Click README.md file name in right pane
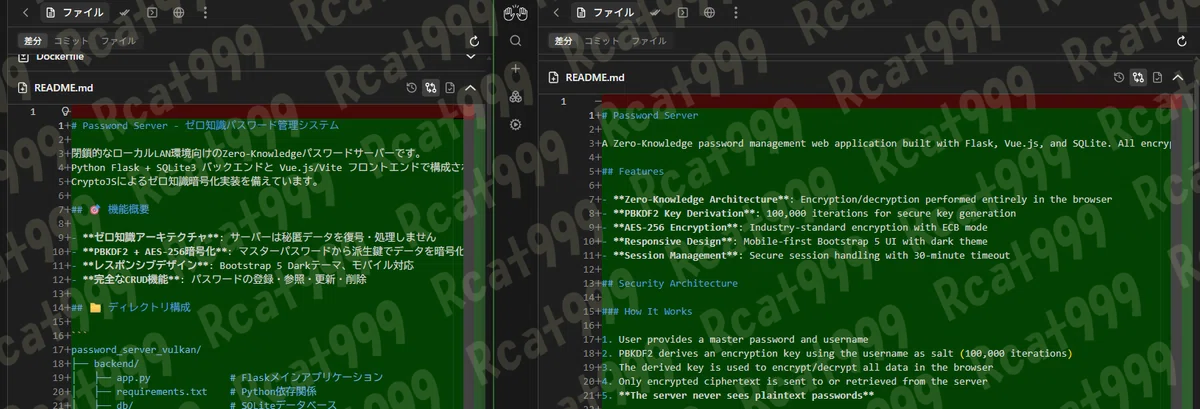The height and width of the screenshot is (409, 1200). click(595, 77)
